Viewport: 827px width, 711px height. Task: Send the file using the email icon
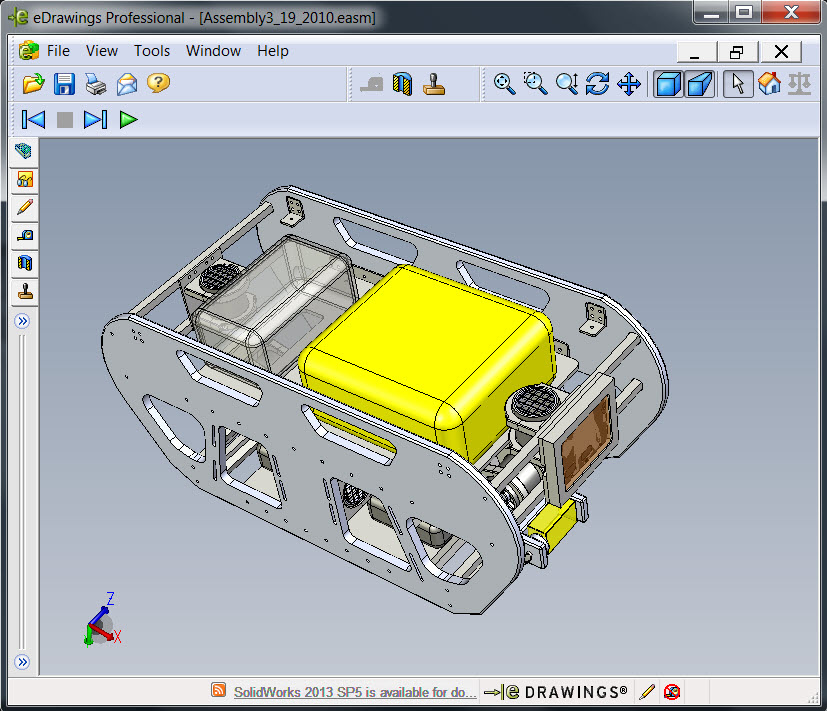(125, 84)
